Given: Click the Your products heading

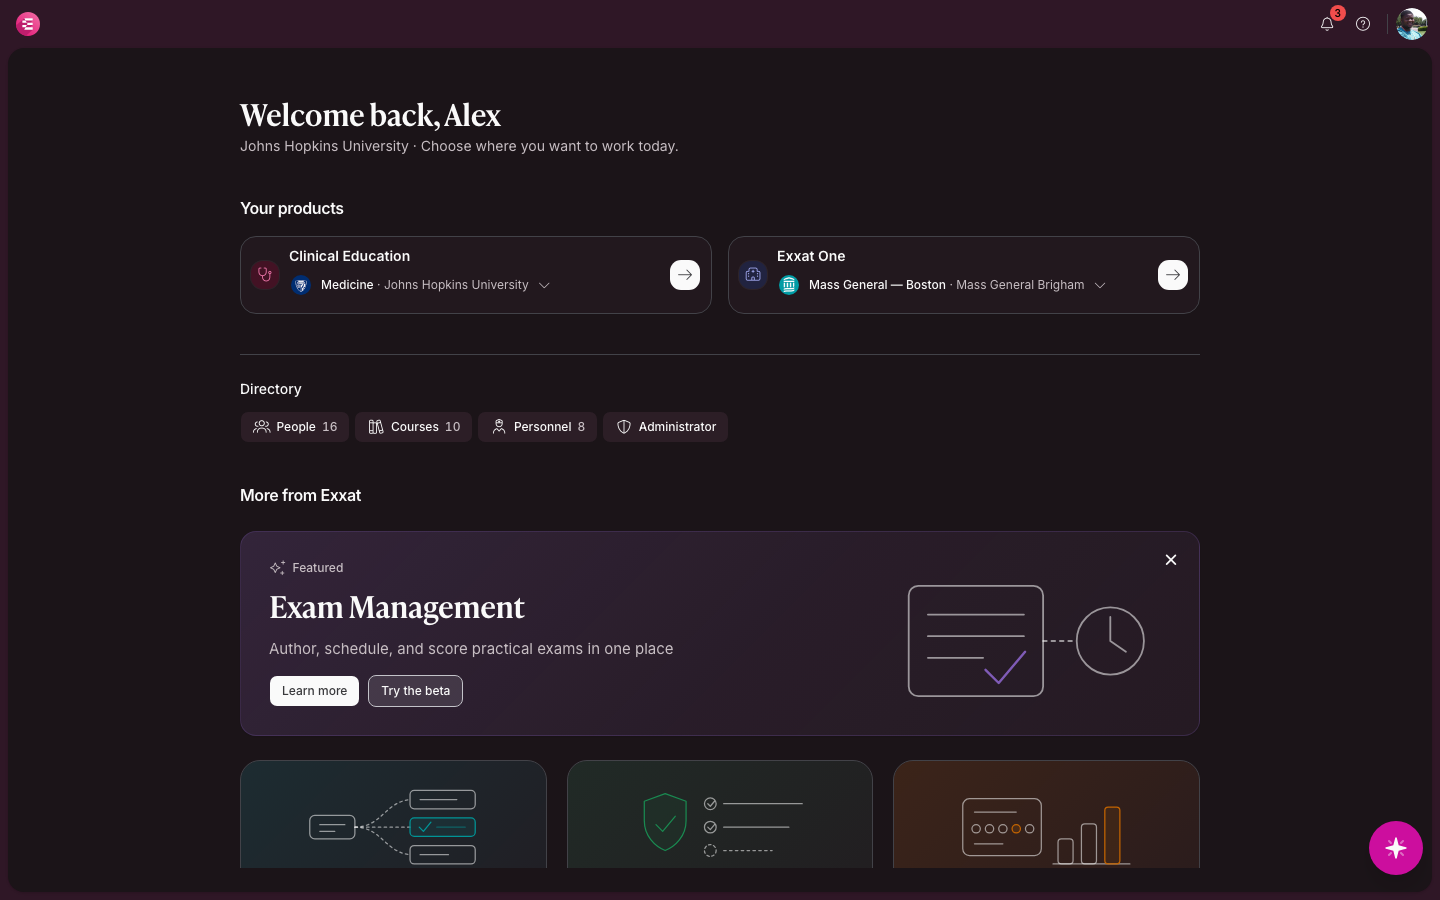Looking at the screenshot, I should pyautogui.click(x=292, y=208).
